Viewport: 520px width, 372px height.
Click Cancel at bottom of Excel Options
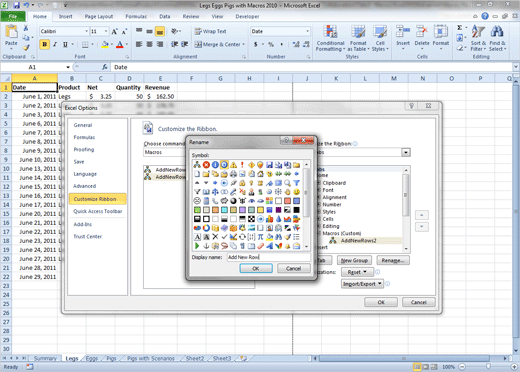(x=419, y=302)
